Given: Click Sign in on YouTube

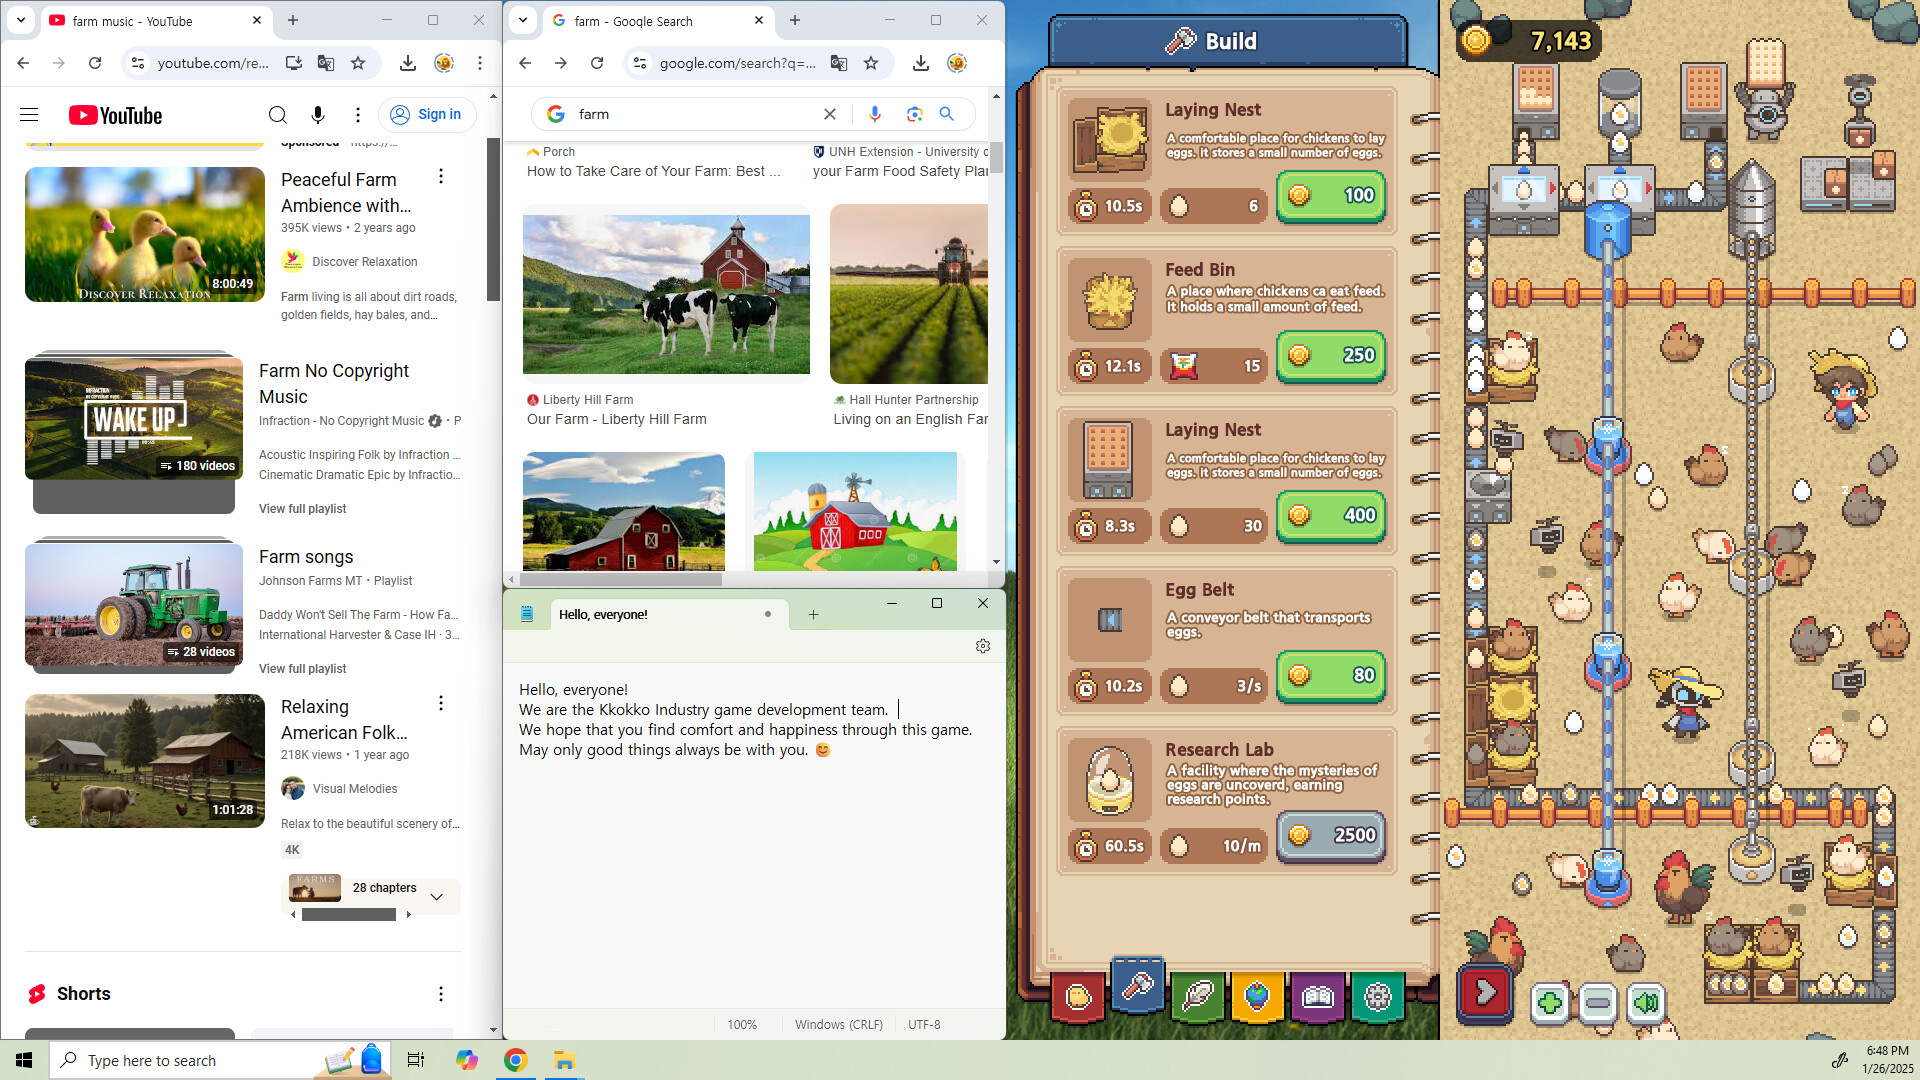Looking at the screenshot, I should [x=427, y=114].
